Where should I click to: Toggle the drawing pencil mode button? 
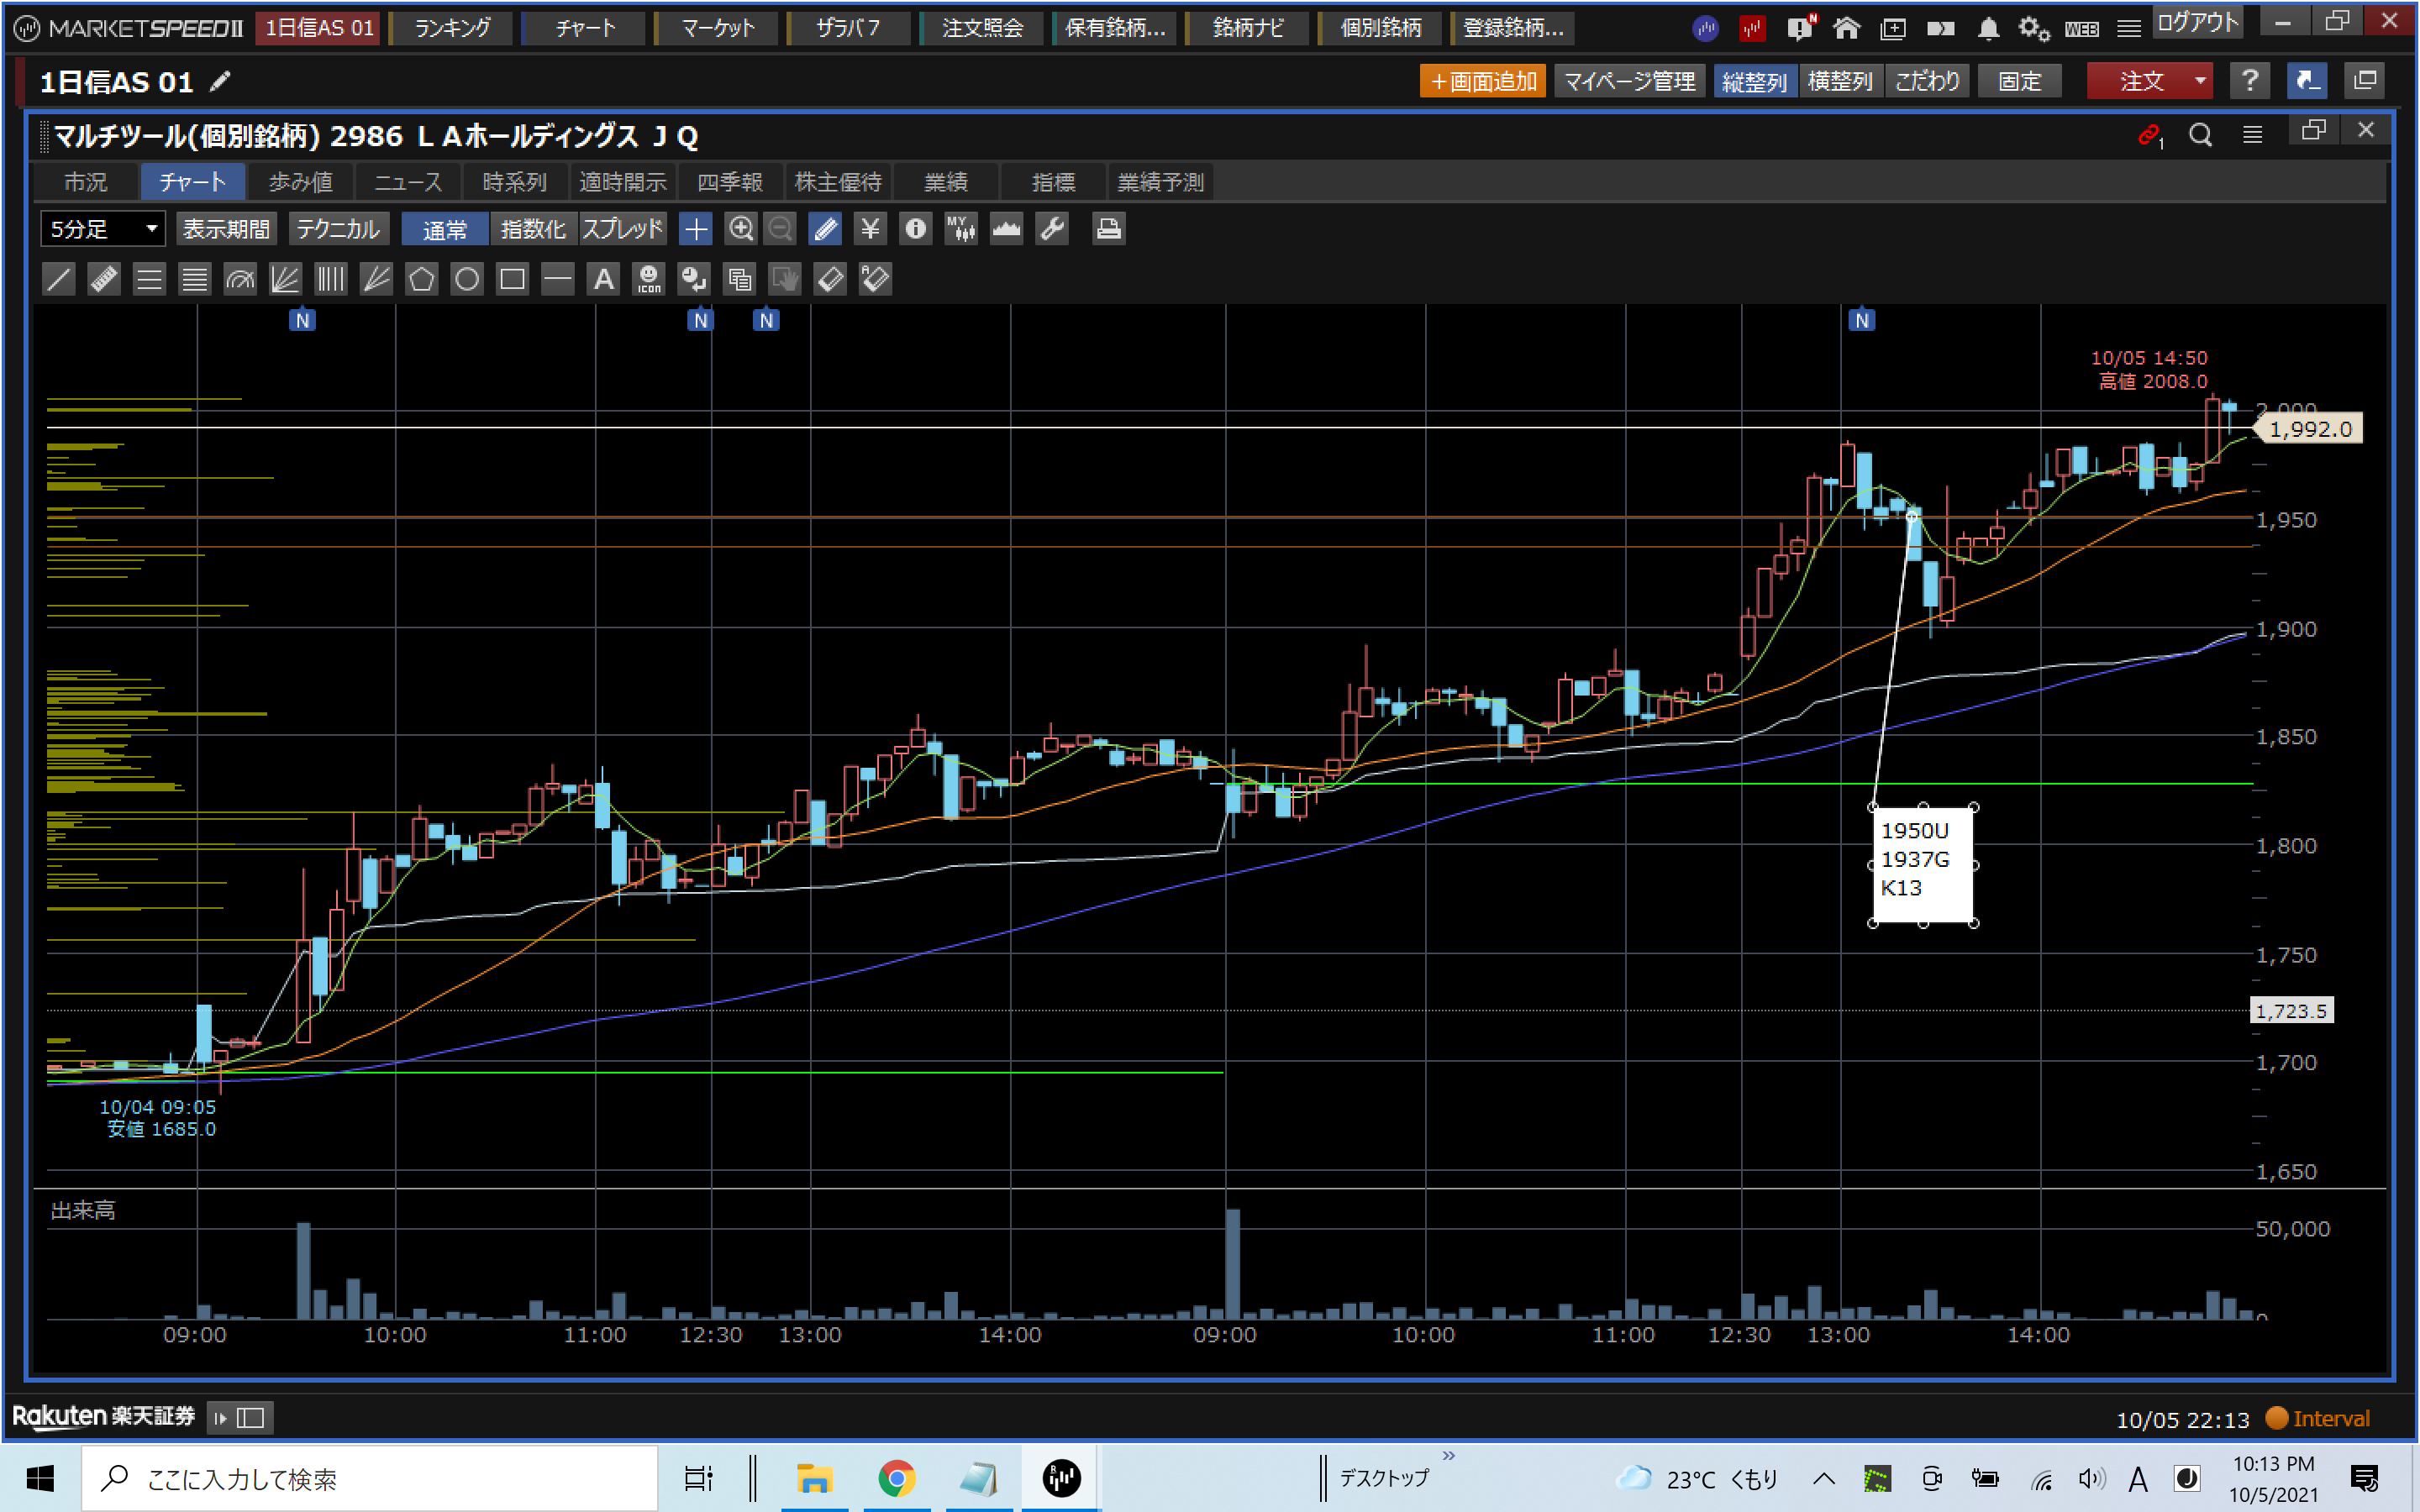coord(825,229)
